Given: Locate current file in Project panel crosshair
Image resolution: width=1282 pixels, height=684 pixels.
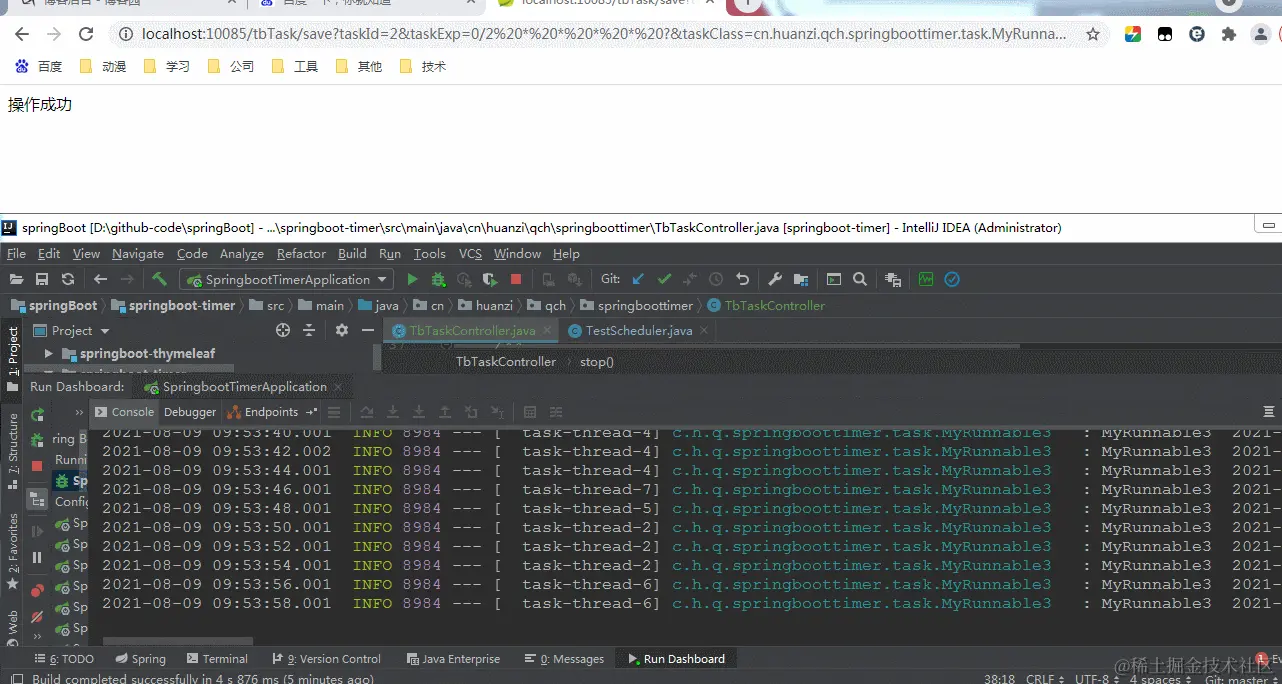Looking at the screenshot, I should [283, 330].
